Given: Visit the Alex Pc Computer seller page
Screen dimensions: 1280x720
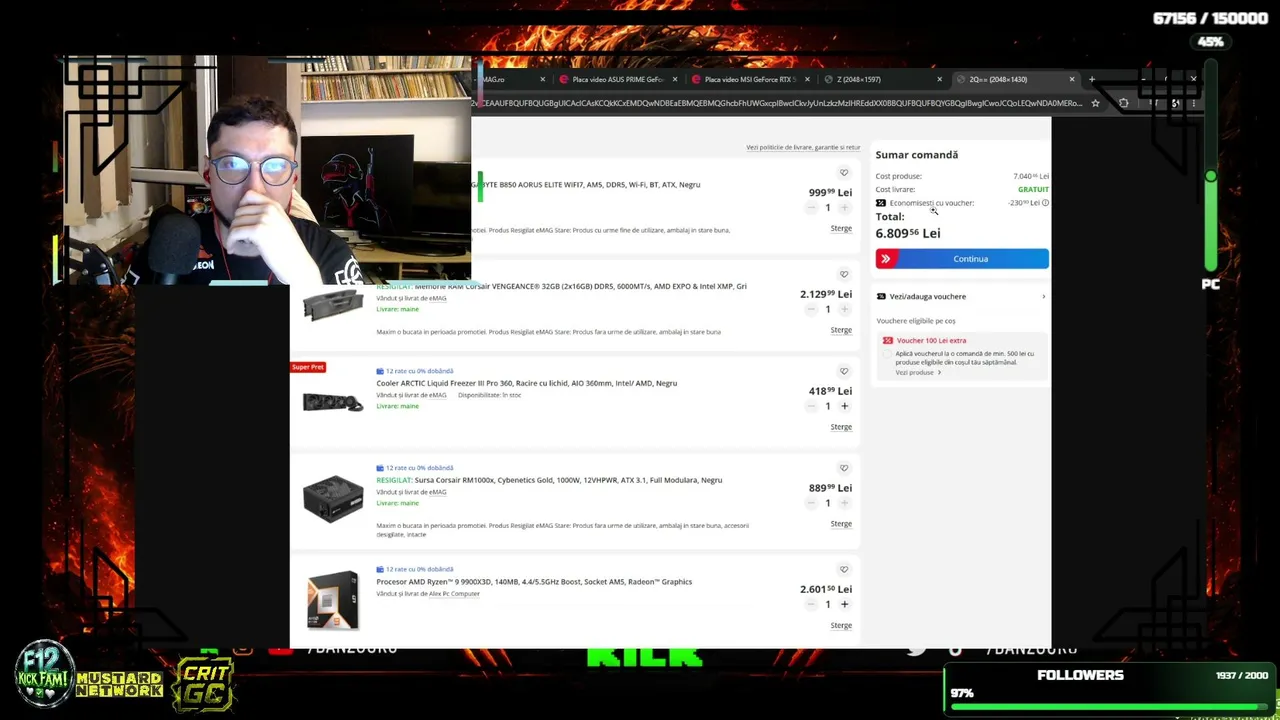Looking at the screenshot, I should coord(454,594).
